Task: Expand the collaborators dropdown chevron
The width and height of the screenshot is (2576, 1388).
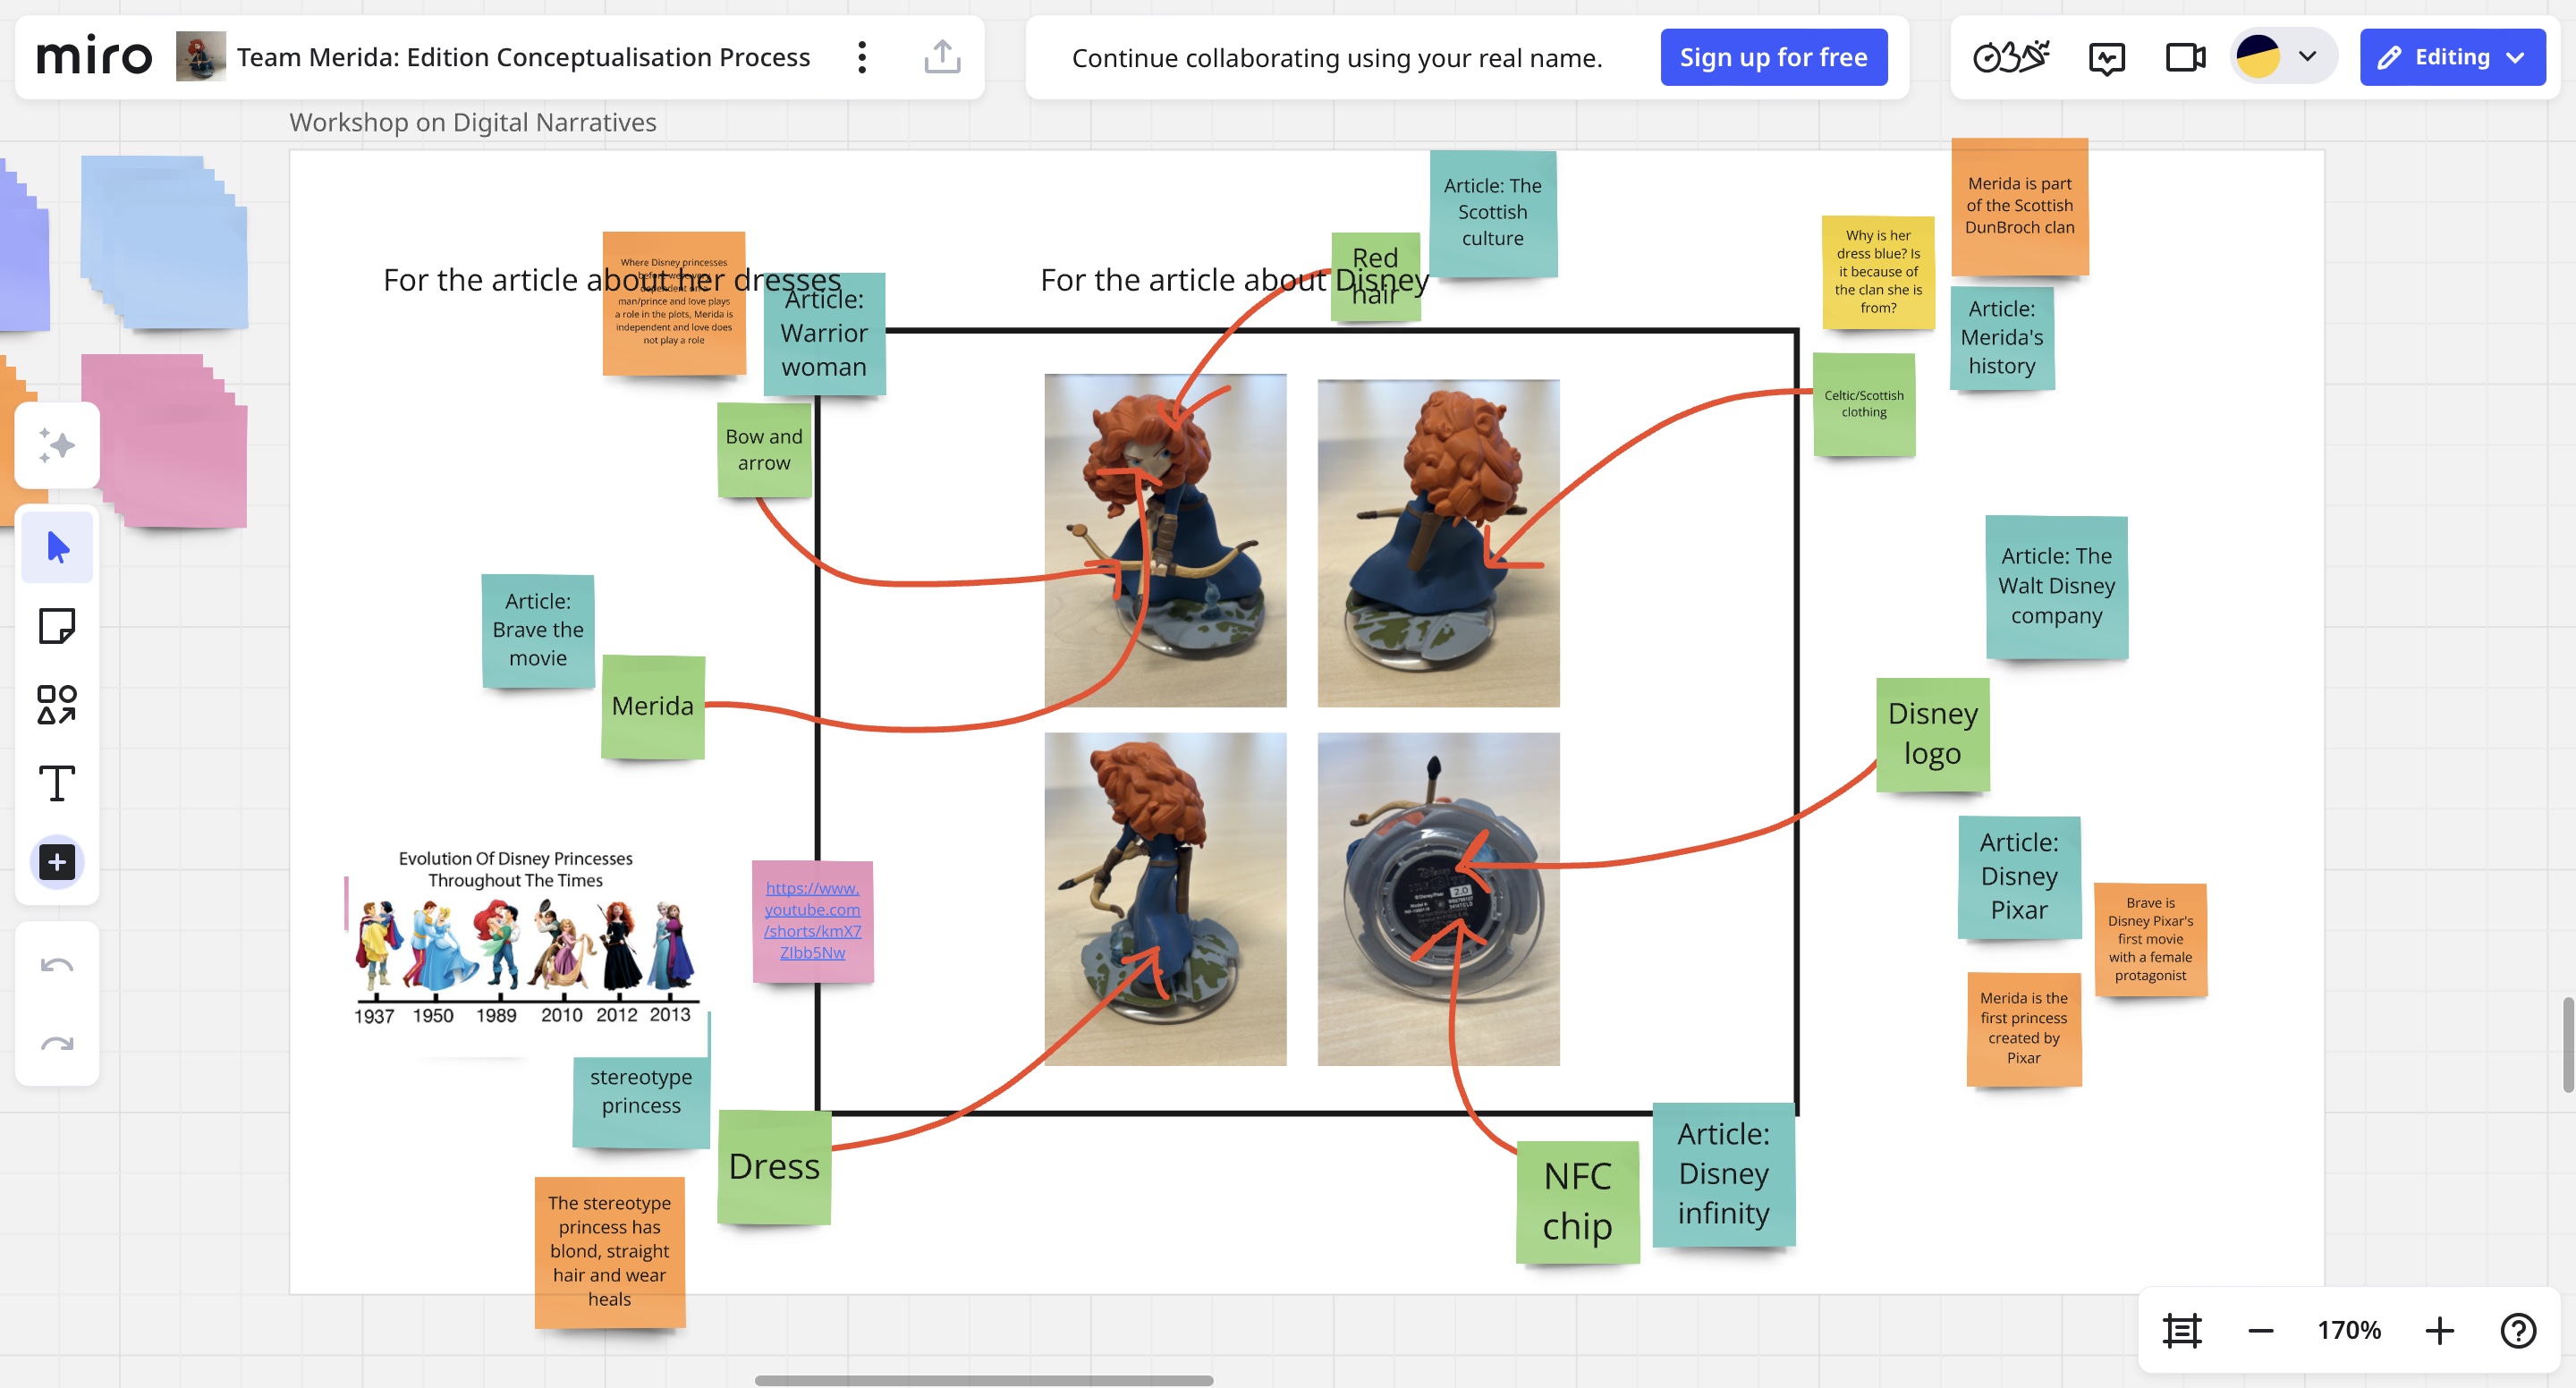Action: 2308,57
